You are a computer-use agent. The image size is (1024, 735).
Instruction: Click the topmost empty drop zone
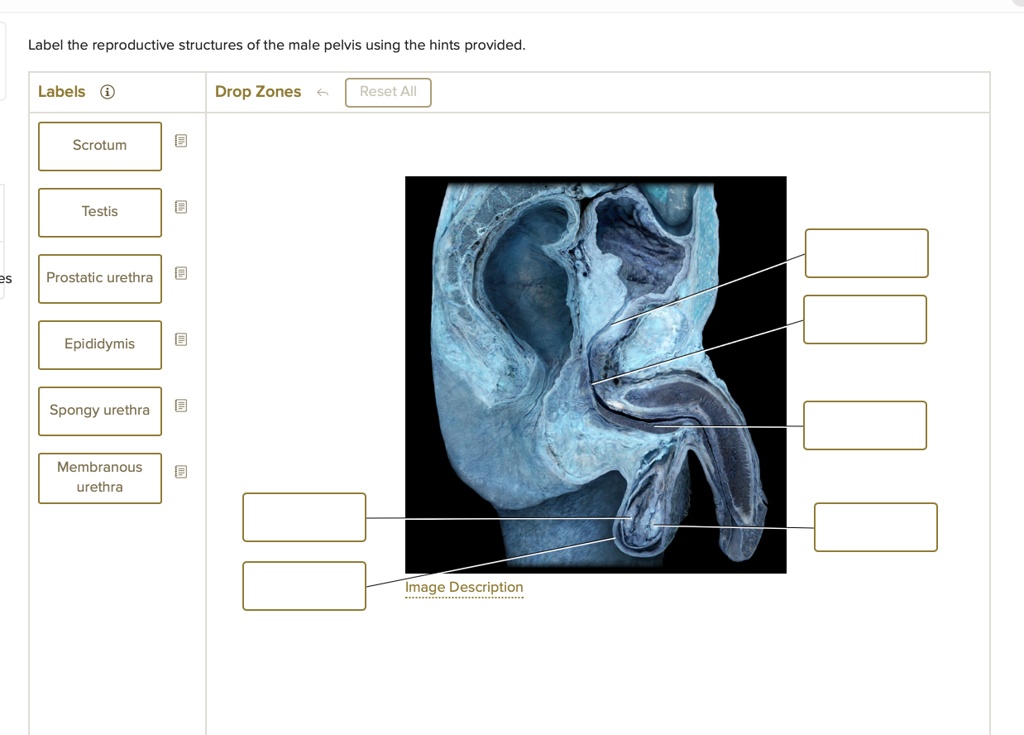[866, 253]
